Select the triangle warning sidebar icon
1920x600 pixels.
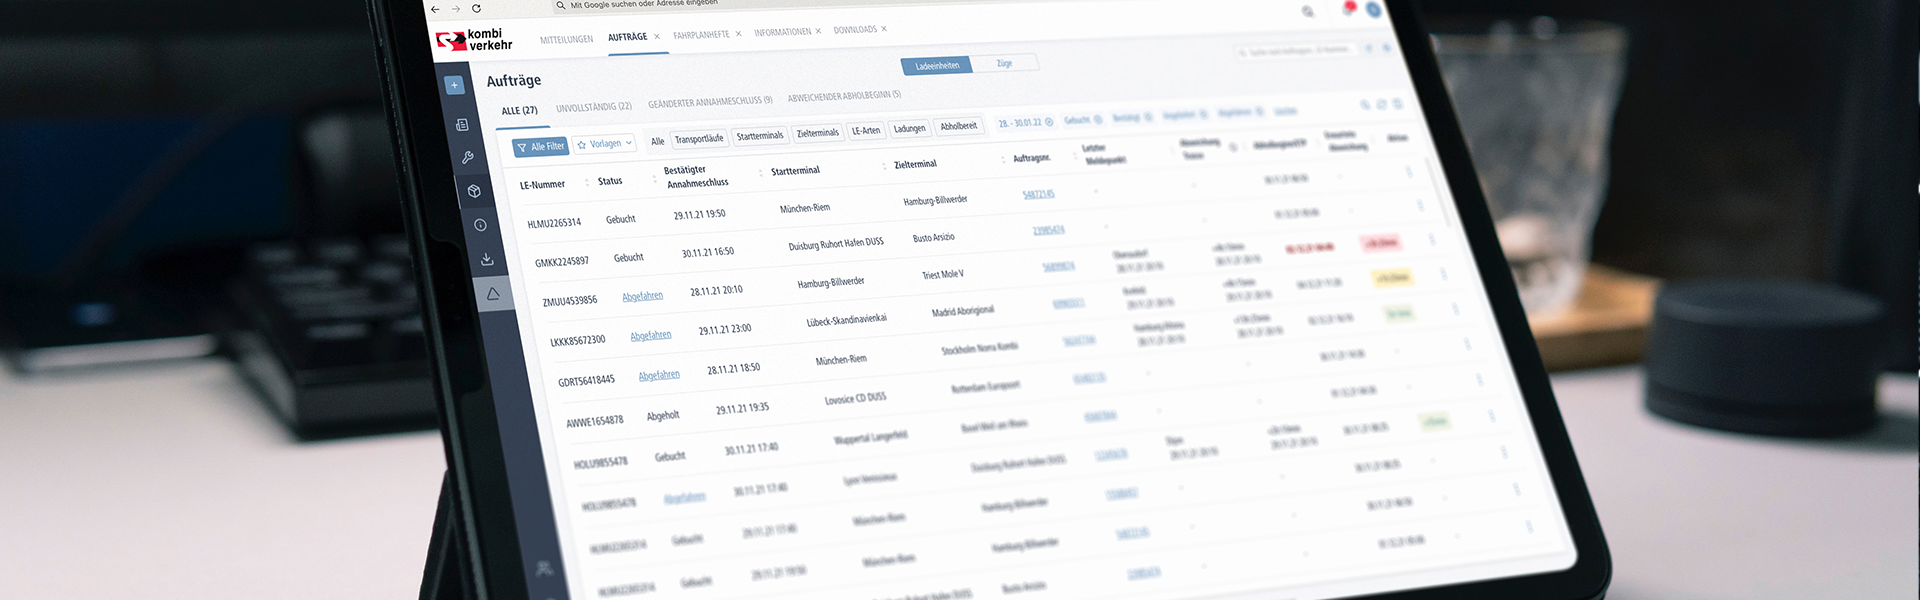pyautogui.click(x=493, y=294)
